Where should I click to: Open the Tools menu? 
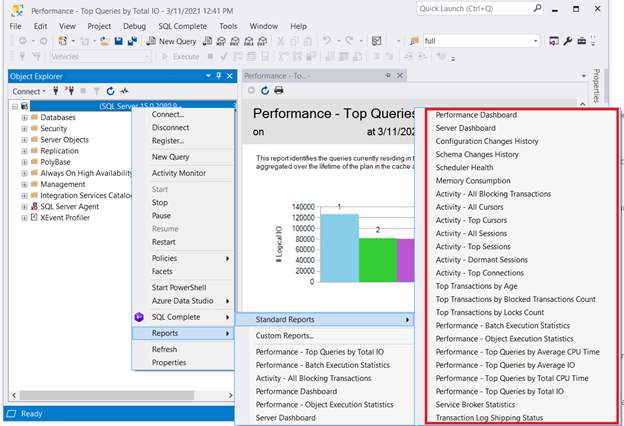228,26
